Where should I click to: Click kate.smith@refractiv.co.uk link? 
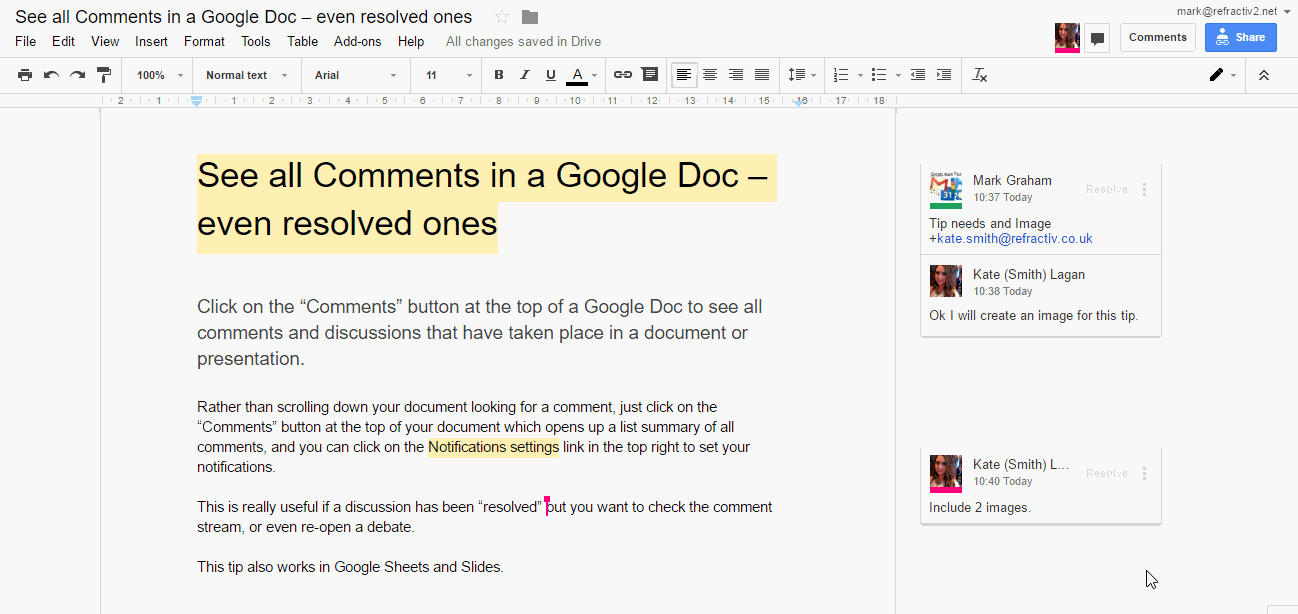(x=1014, y=239)
